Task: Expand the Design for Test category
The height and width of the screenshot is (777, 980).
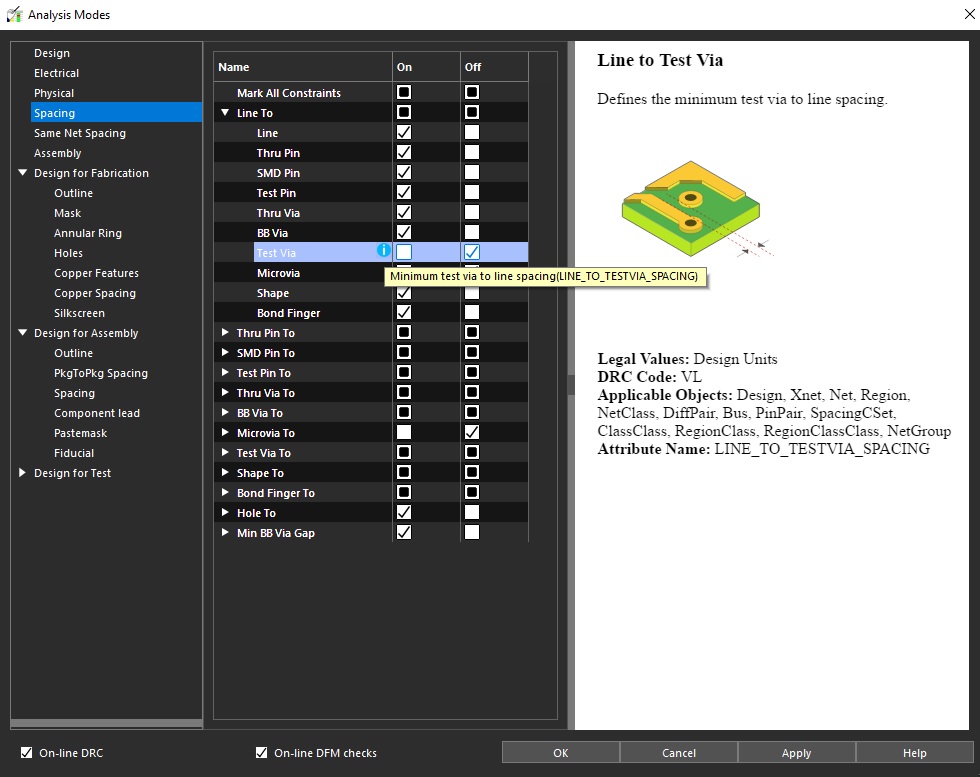Action: (23, 473)
